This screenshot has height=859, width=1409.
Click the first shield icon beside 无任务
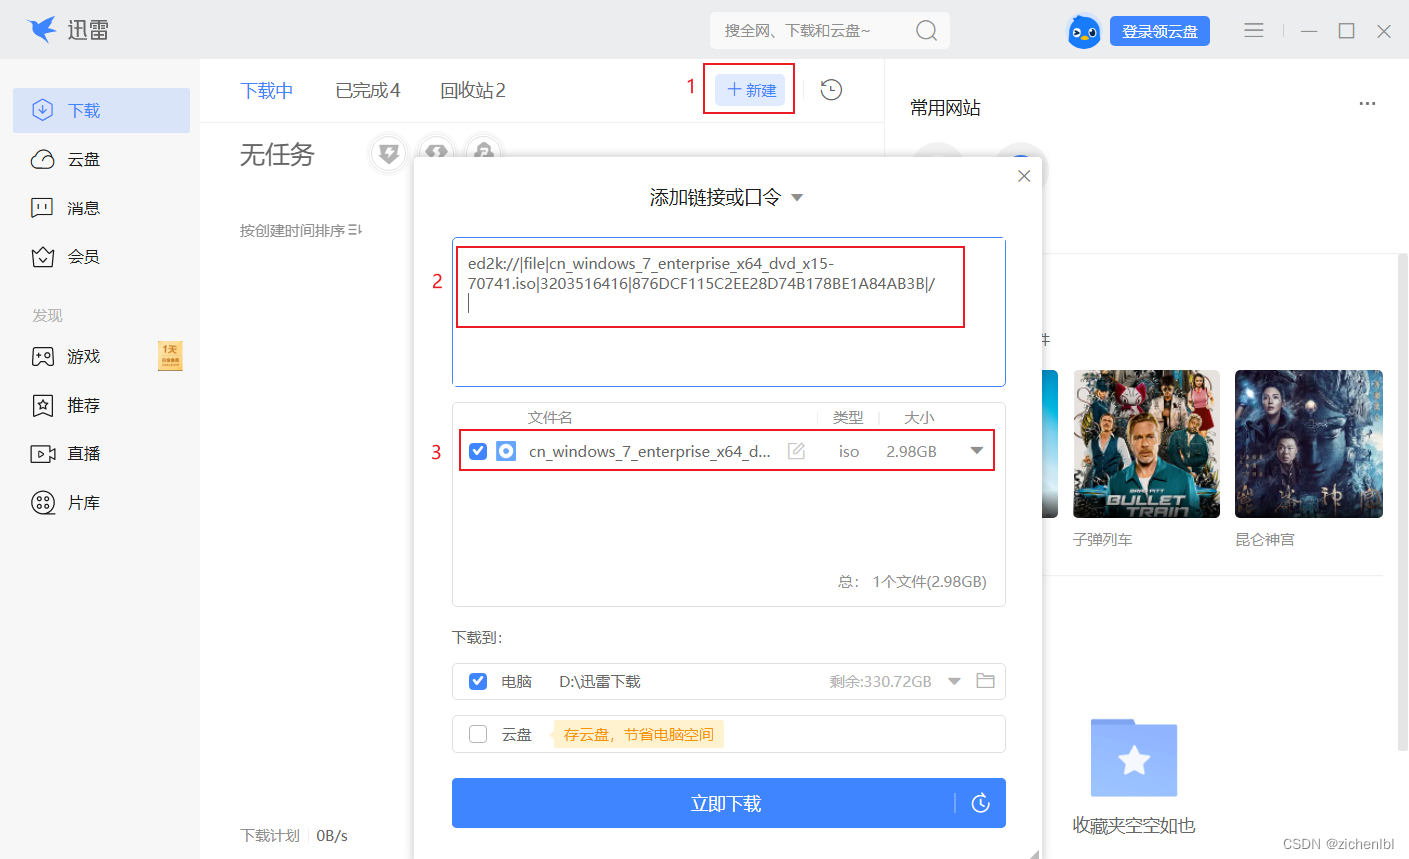click(388, 154)
